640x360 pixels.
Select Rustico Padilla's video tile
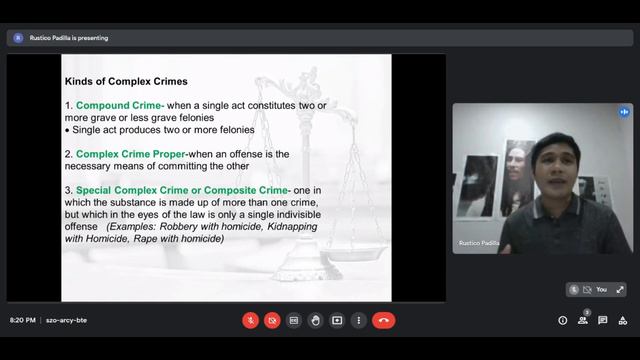tap(543, 178)
